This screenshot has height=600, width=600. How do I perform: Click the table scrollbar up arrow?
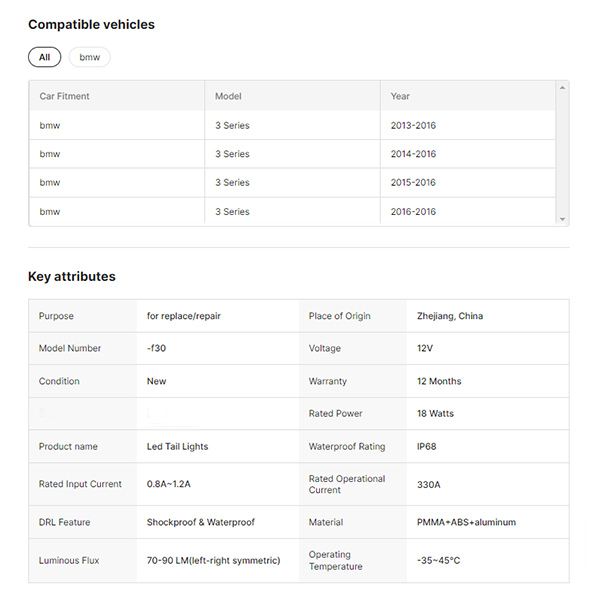(562, 88)
